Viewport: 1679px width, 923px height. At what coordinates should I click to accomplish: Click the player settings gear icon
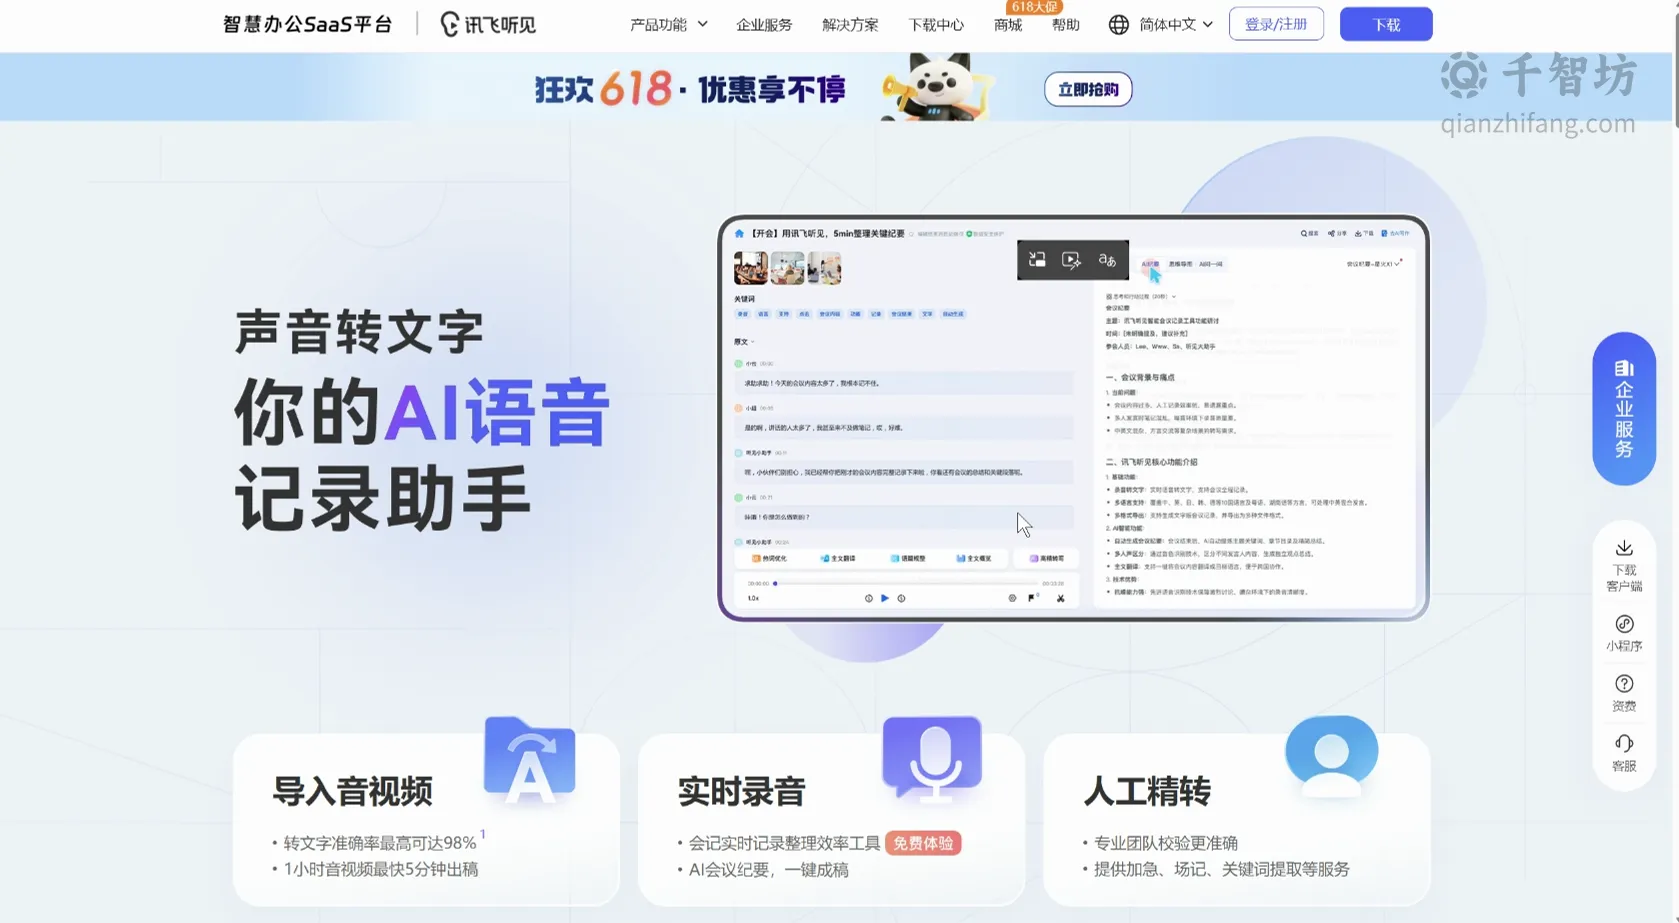point(1012,598)
